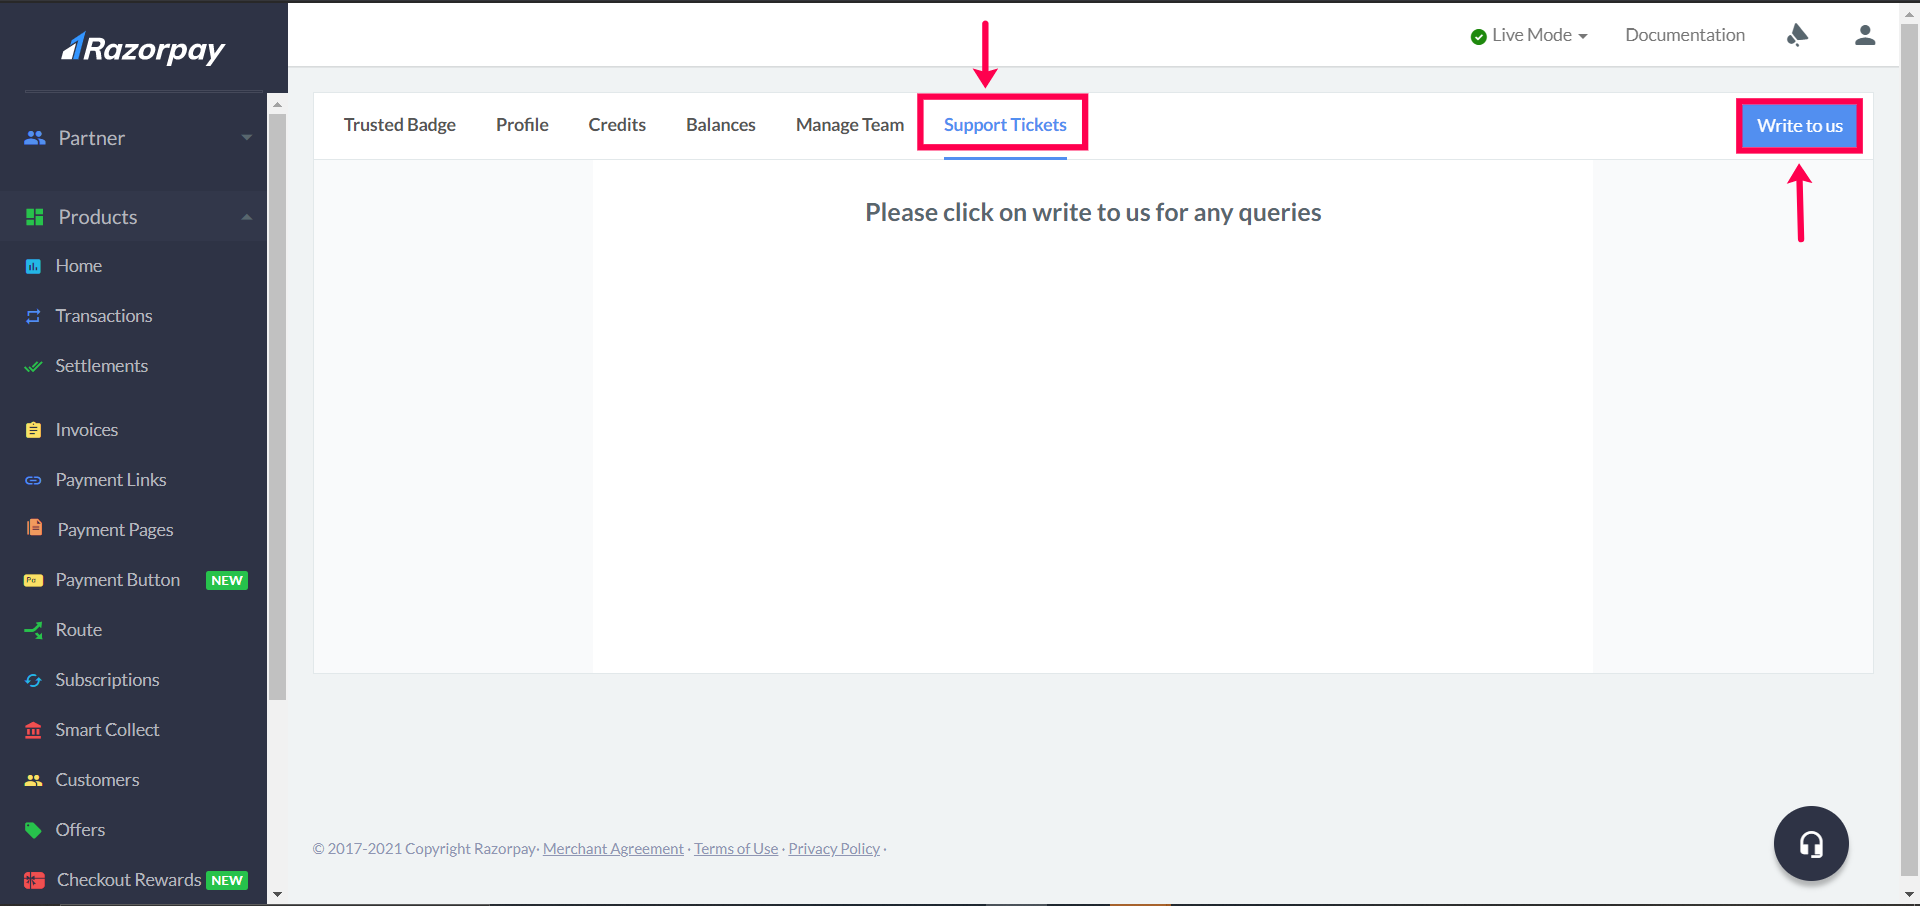This screenshot has width=1920, height=906.
Task: Go to the Manage Team tab
Action: [850, 125]
